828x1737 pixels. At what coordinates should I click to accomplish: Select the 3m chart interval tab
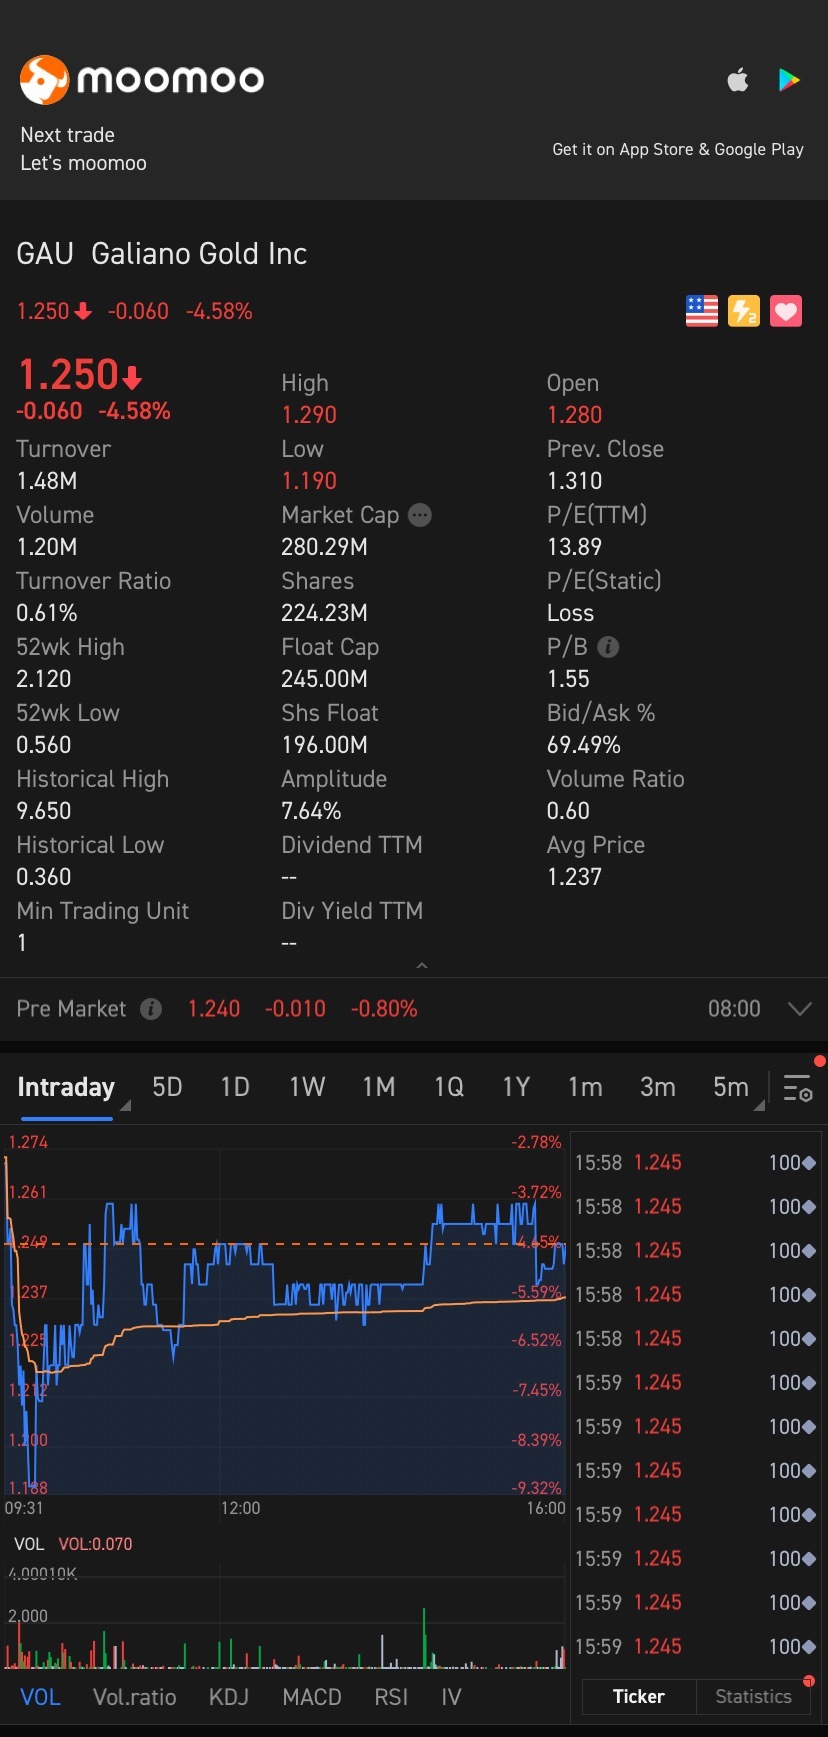pos(658,1087)
